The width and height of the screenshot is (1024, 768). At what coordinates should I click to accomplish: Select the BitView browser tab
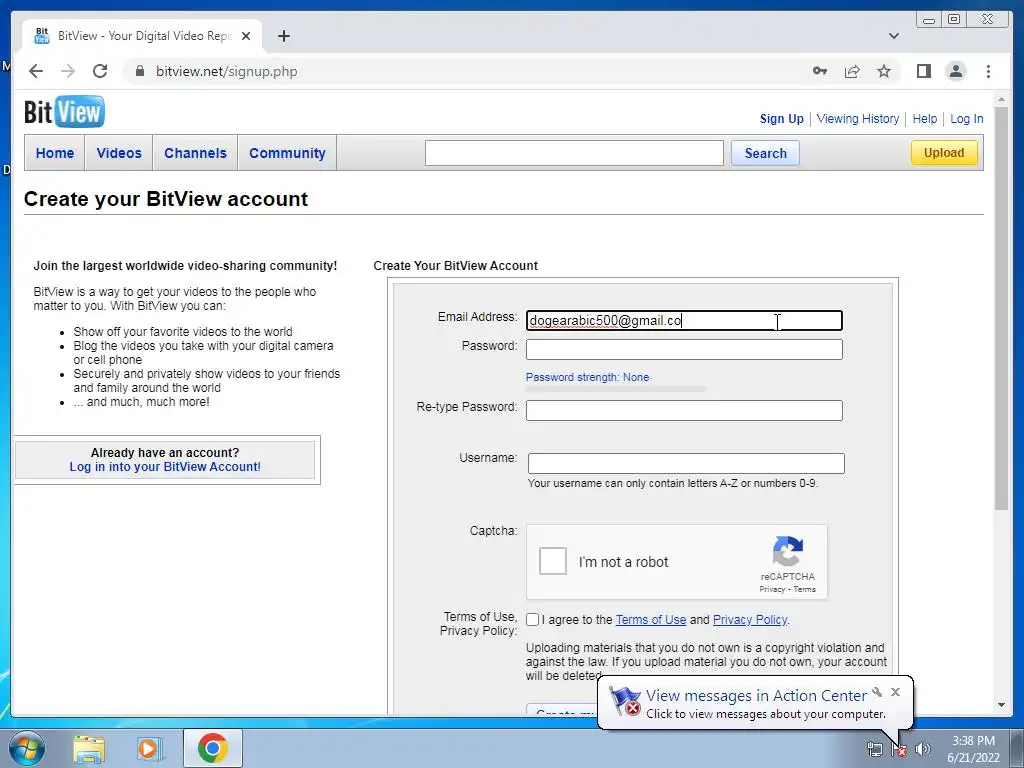pyautogui.click(x=143, y=36)
